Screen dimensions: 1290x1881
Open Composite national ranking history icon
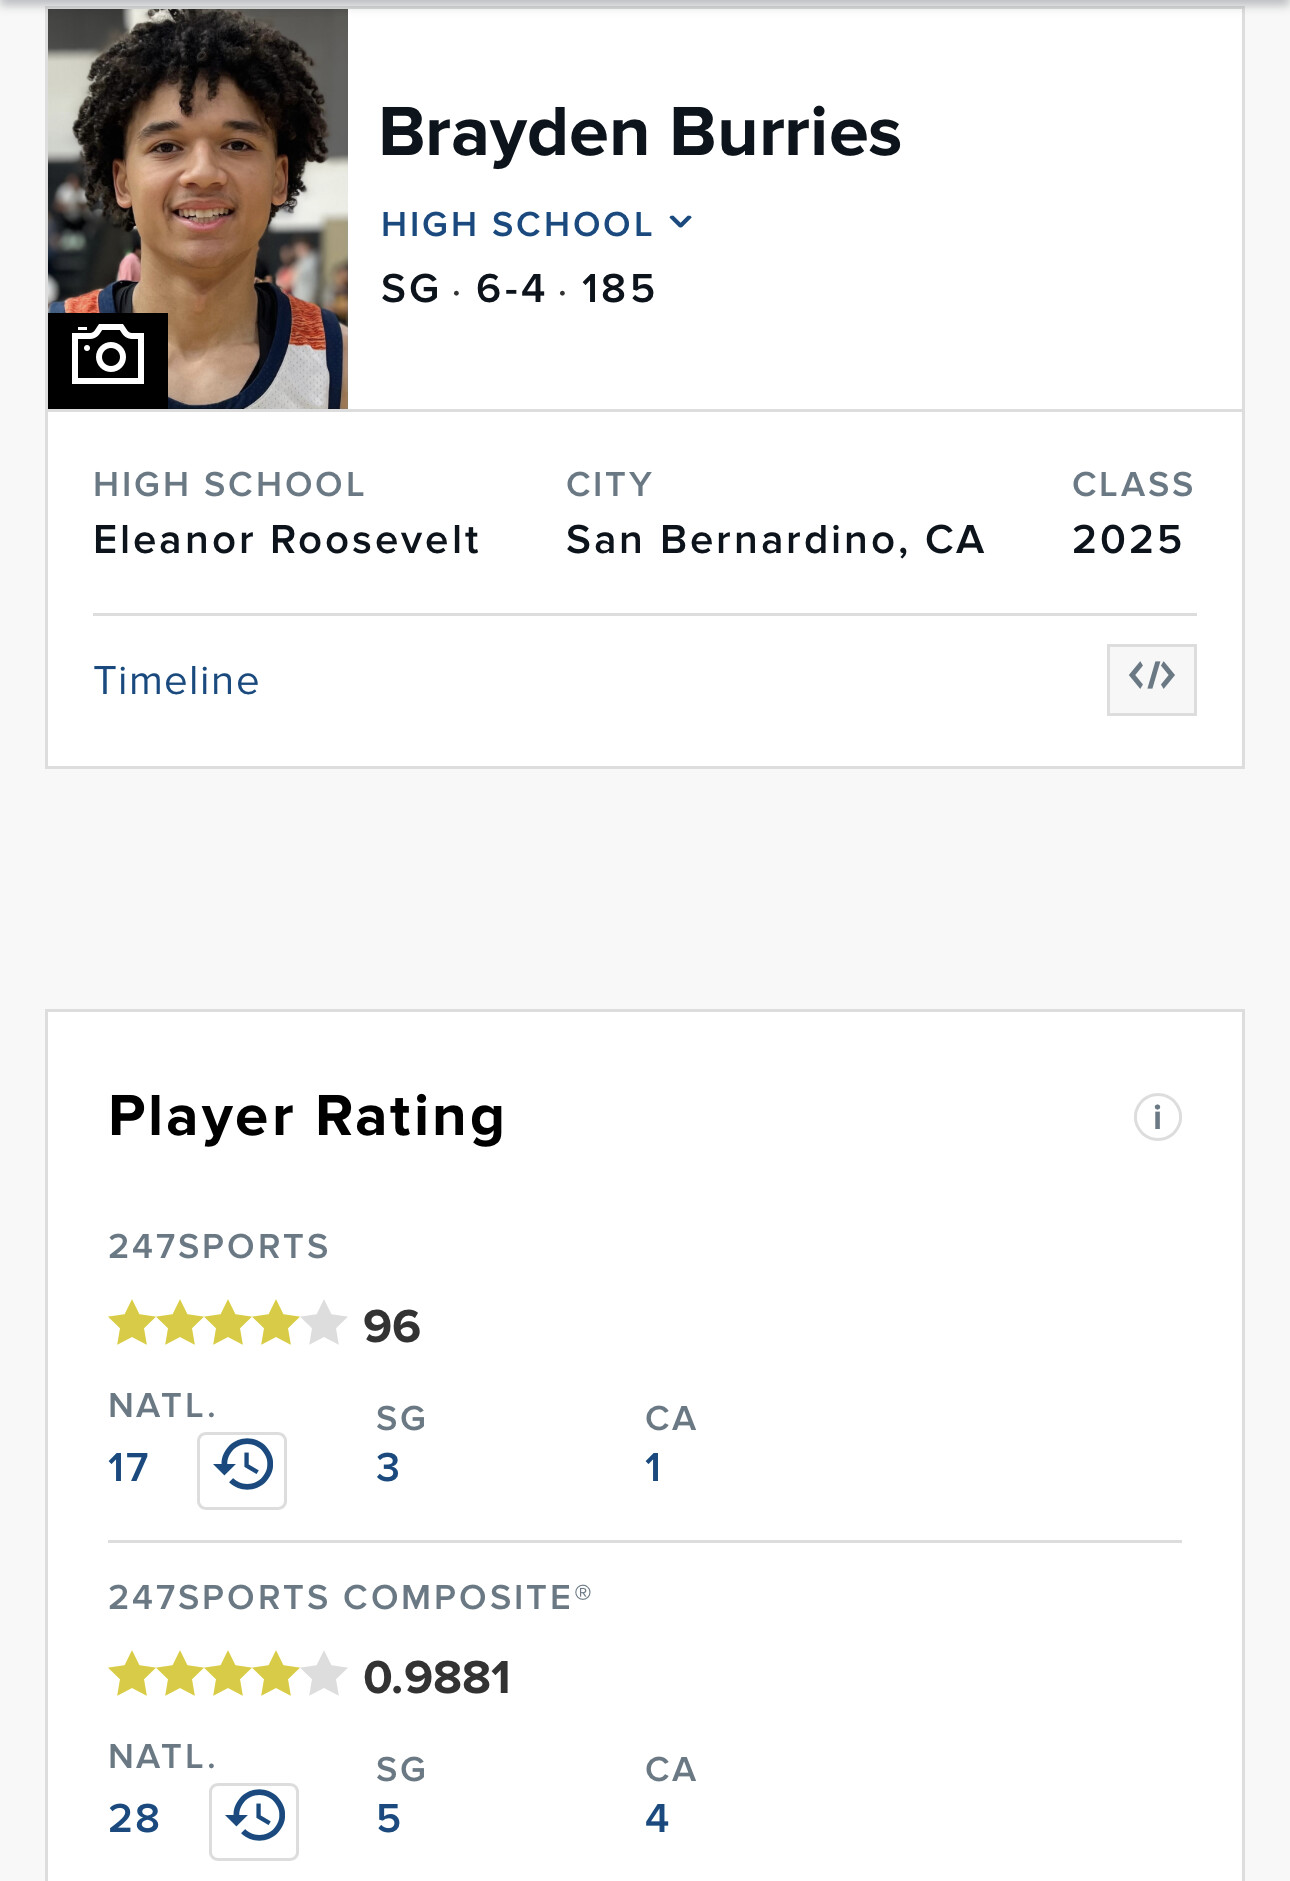coord(254,1821)
